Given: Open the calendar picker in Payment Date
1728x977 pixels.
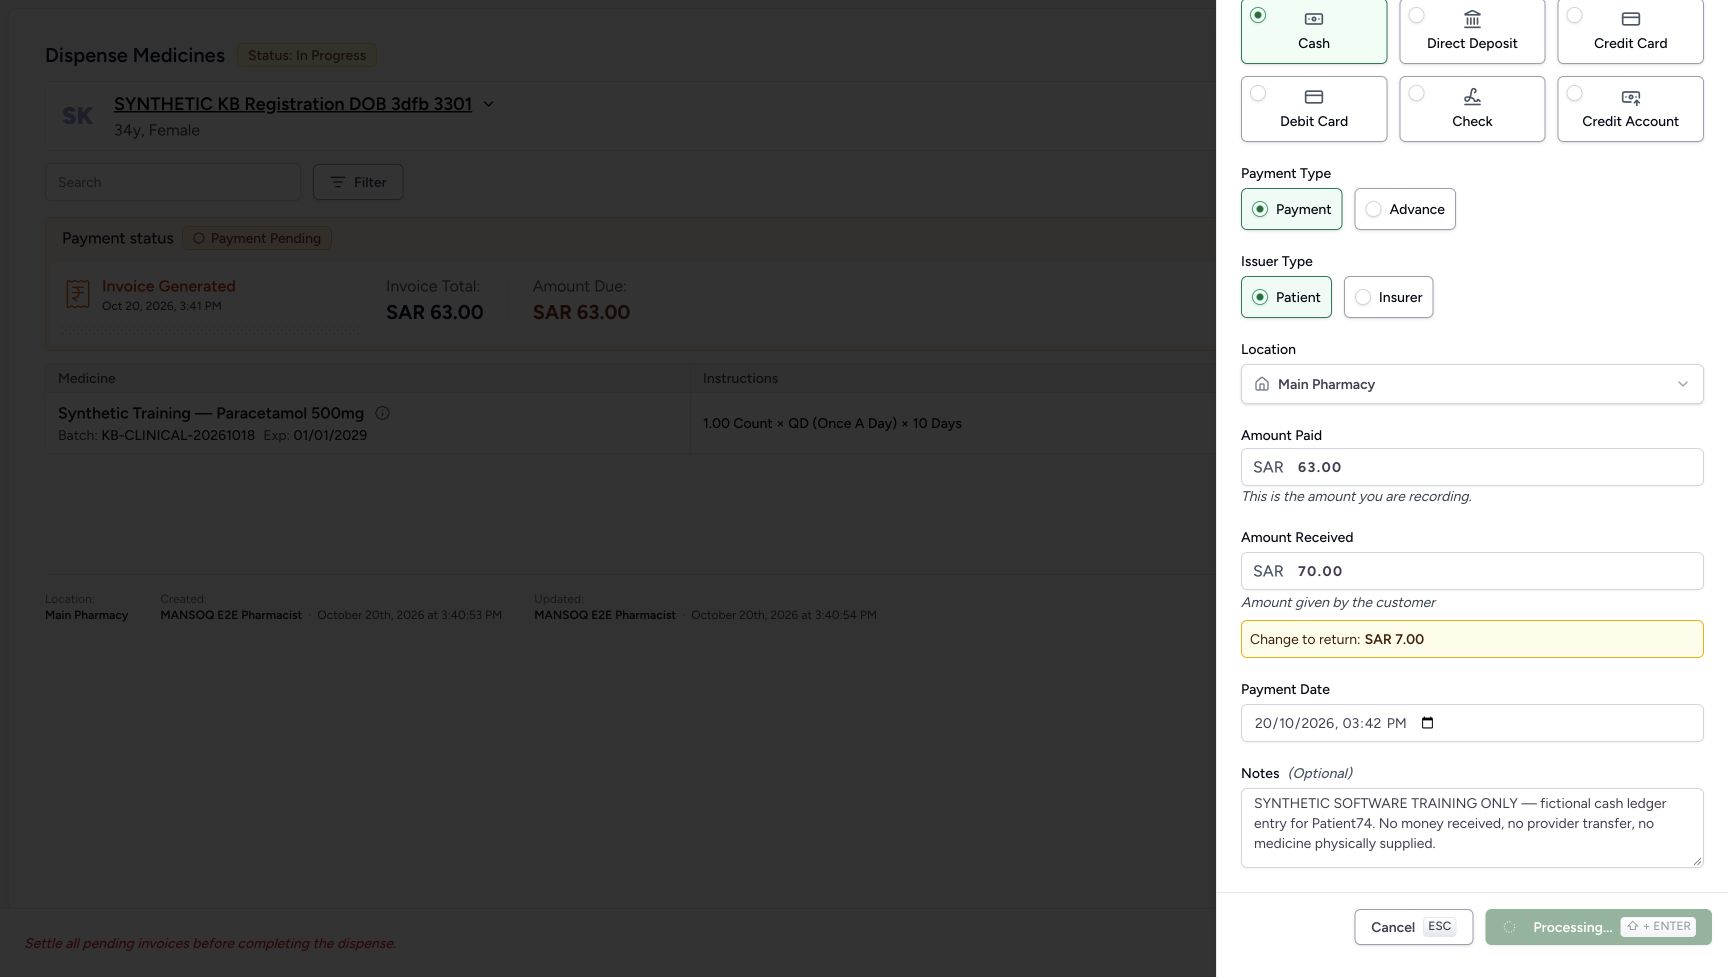Looking at the screenshot, I should [x=1427, y=723].
